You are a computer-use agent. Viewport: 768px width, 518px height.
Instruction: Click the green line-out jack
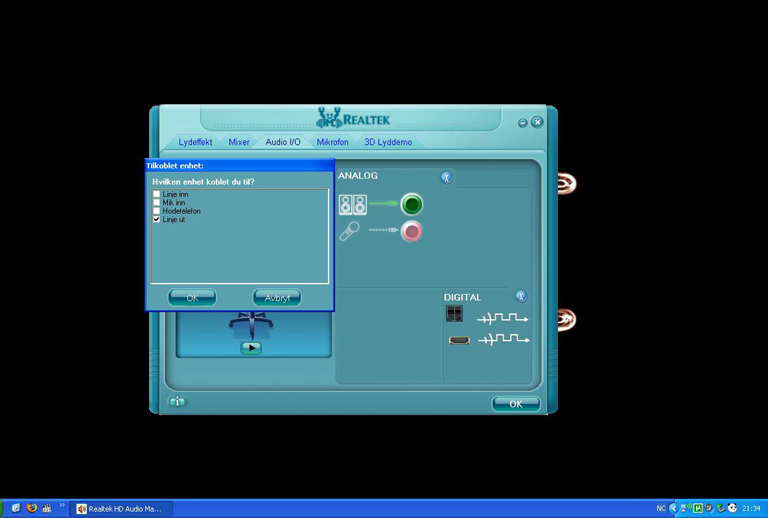tap(411, 204)
